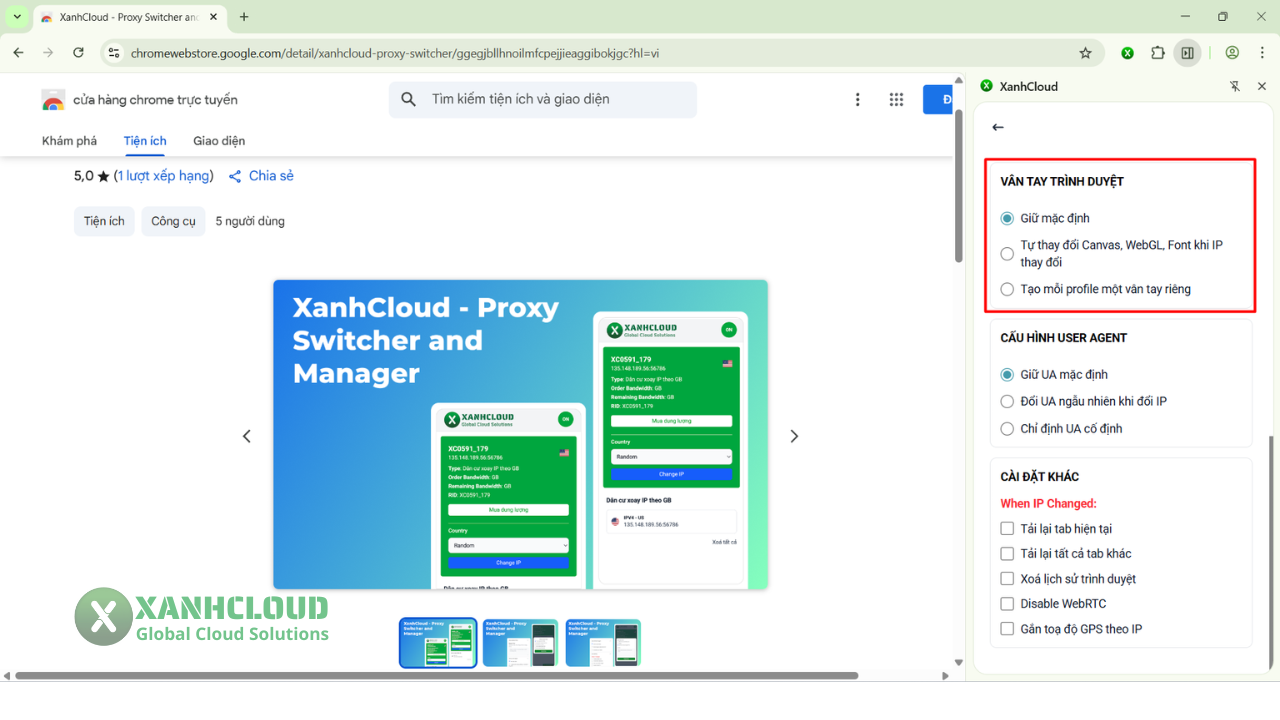
Task: Click the "5 người dùng" user count text
Action: (250, 221)
